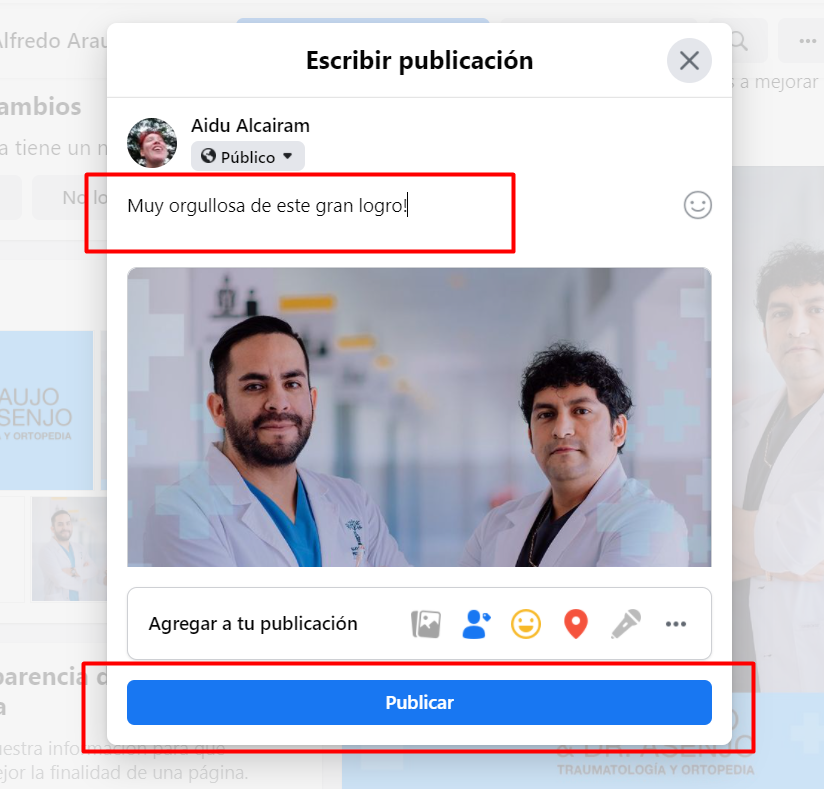Viewport: 824px width, 789px height.
Task: Open the microphone Q&A icon
Action: point(626,624)
